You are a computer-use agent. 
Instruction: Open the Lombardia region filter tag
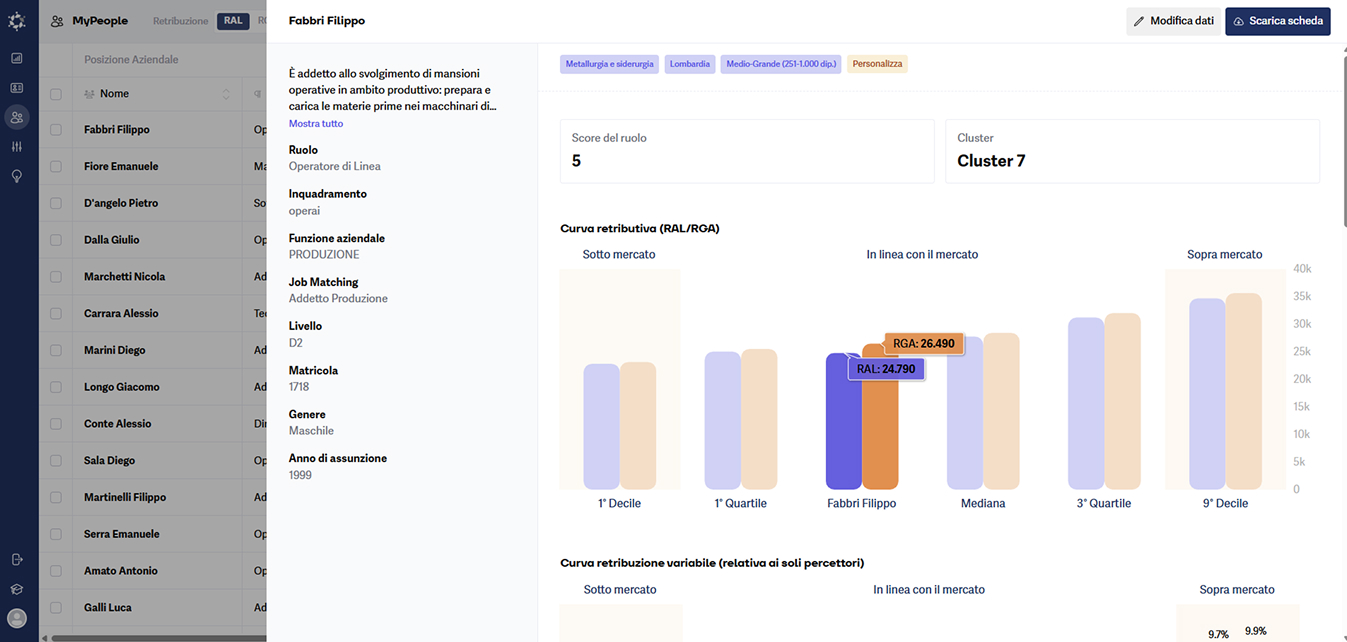[689, 64]
